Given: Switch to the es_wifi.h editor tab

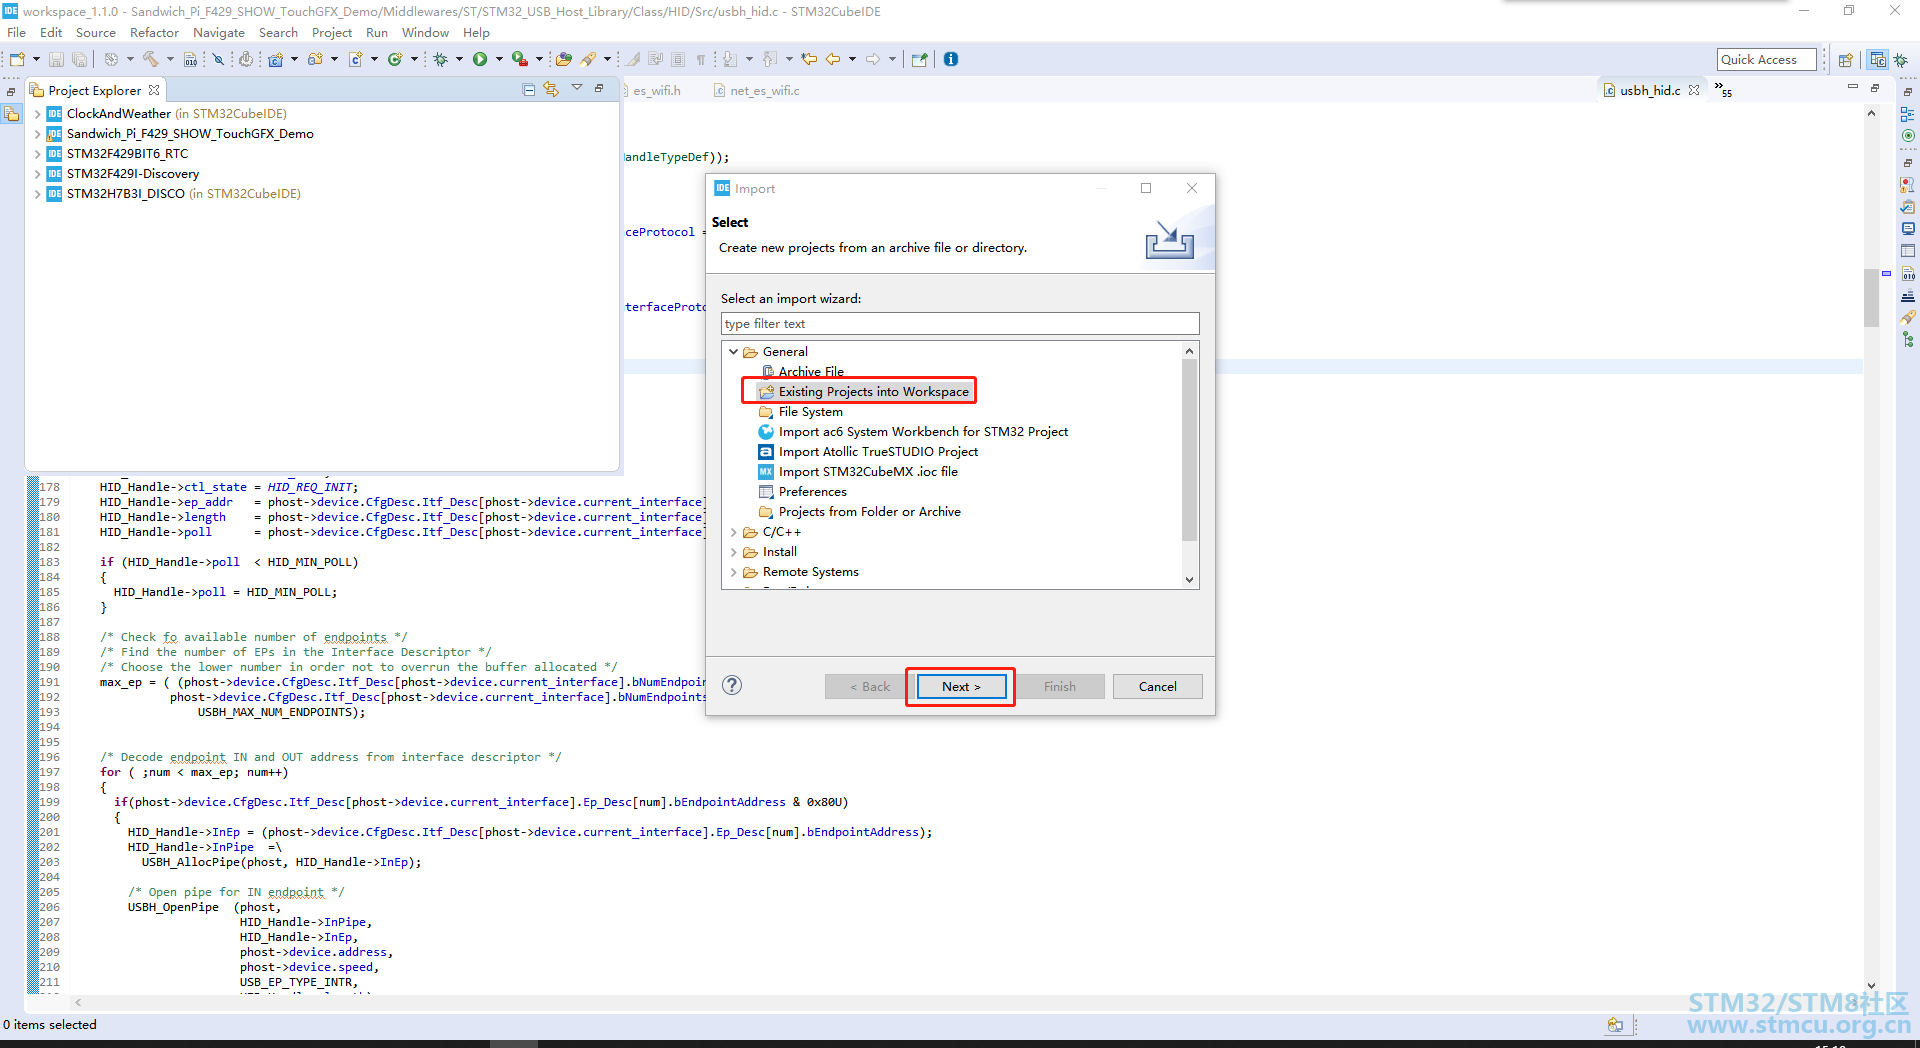Looking at the screenshot, I should (656, 91).
